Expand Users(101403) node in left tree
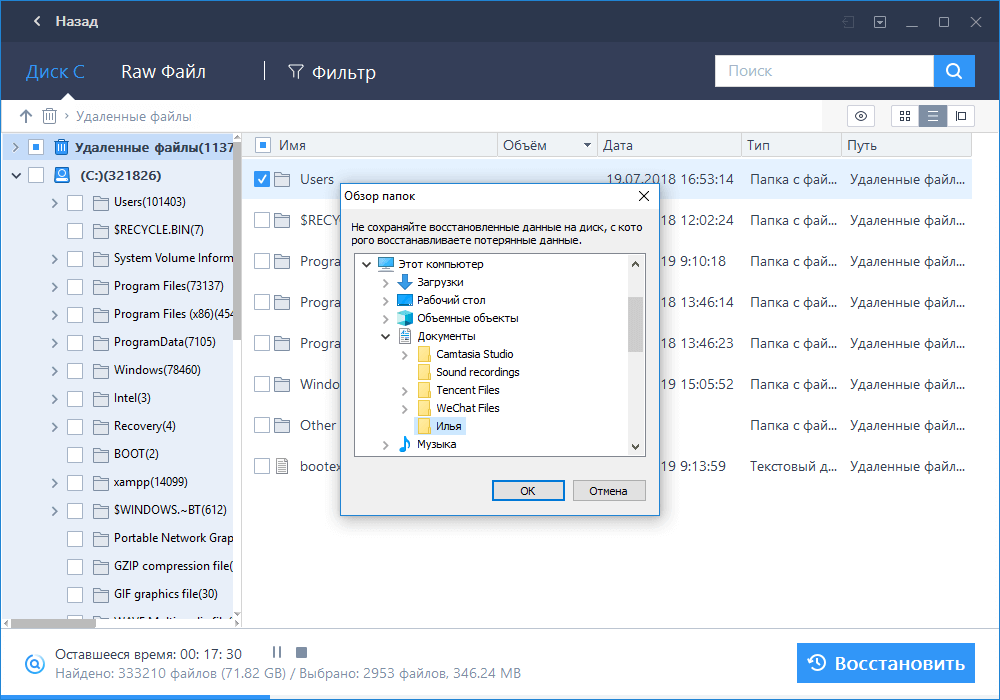Screen dimensions: 1000x700 click(54, 202)
